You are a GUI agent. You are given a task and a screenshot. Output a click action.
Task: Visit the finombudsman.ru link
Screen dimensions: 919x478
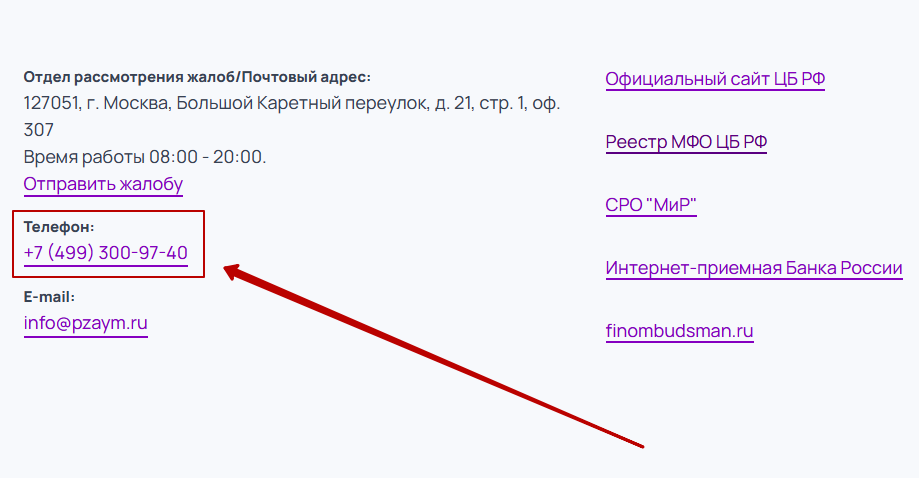tap(679, 331)
